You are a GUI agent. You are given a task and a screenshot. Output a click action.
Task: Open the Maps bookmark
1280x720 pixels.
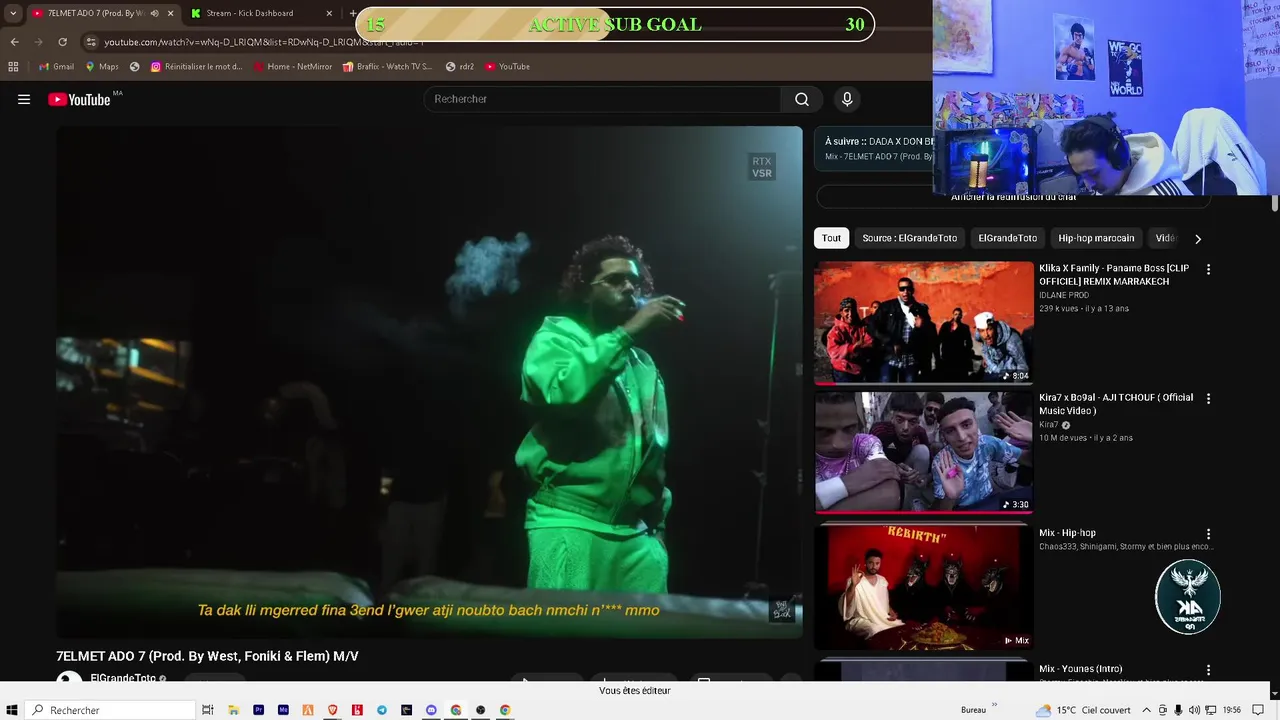[x=102, y=67]
